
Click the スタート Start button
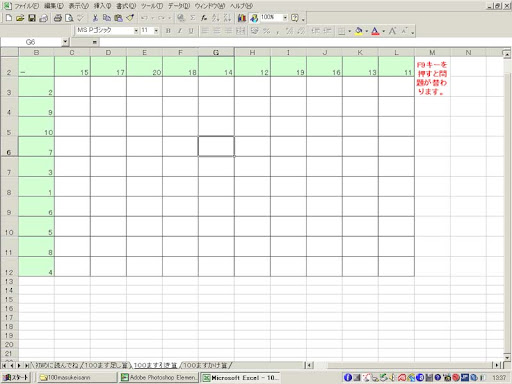16,378
